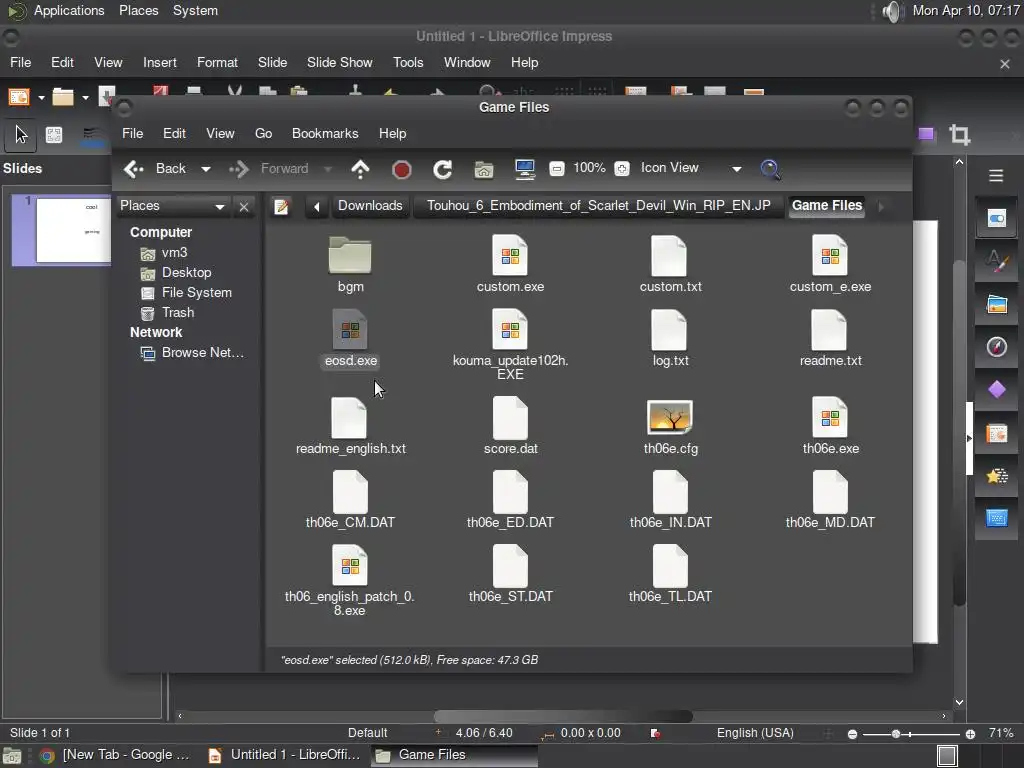Screen dimensions: 1024x768
Task: Select th06e_ST.DAT file
Action: pos(510,574)
